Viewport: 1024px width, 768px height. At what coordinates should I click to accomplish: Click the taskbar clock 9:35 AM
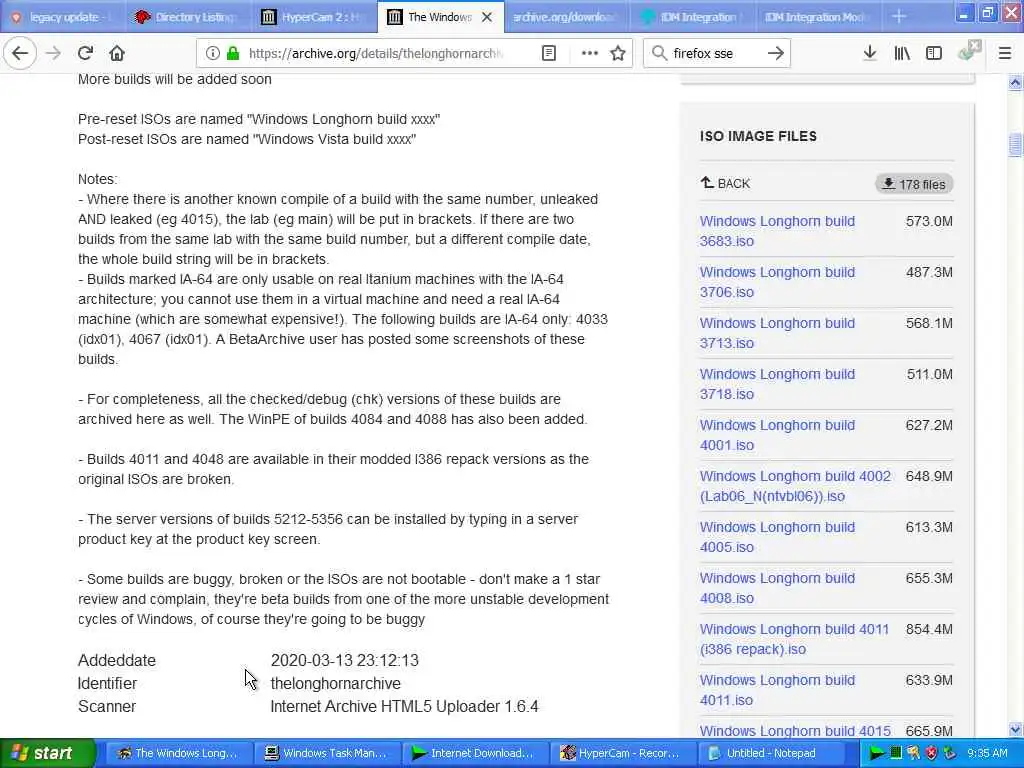(x=987, y=753)
